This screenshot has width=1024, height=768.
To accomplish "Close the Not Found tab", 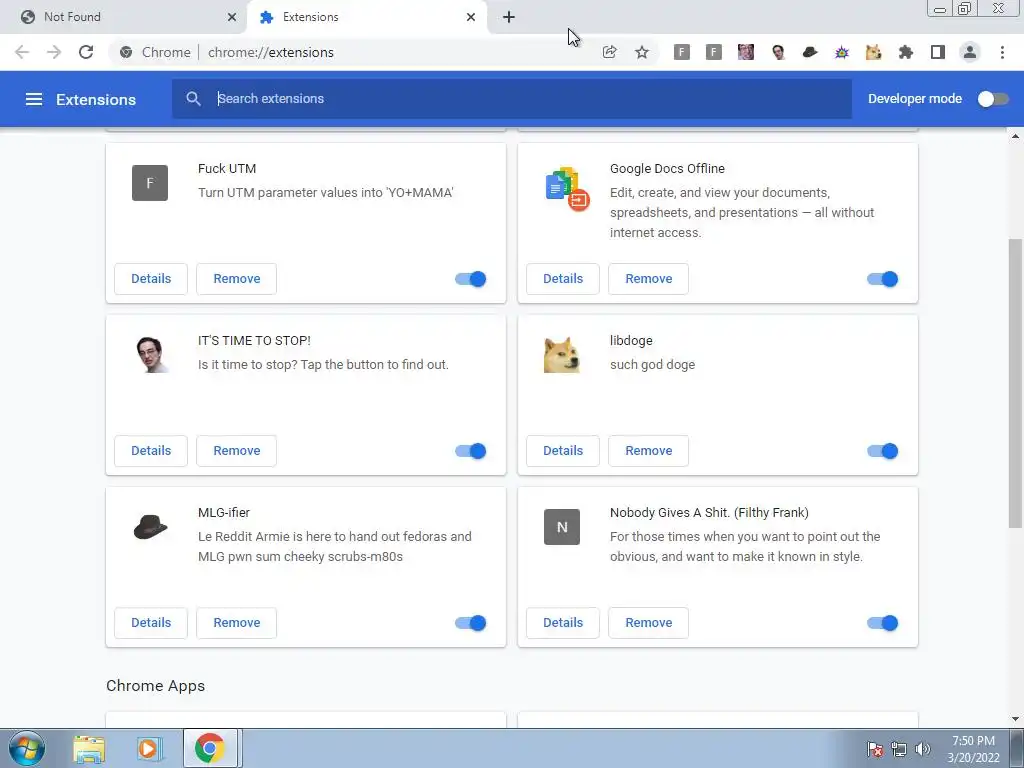I will pyautogui.click(x=232, y=17).
